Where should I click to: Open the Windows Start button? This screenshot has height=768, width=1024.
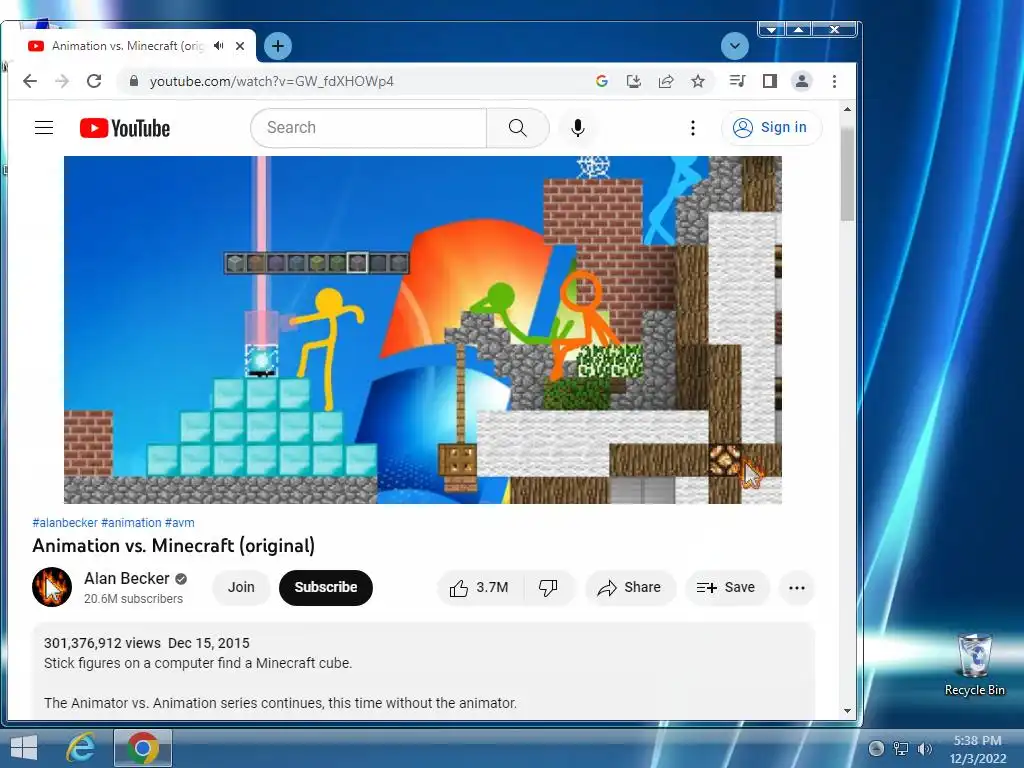coord(24,748)
